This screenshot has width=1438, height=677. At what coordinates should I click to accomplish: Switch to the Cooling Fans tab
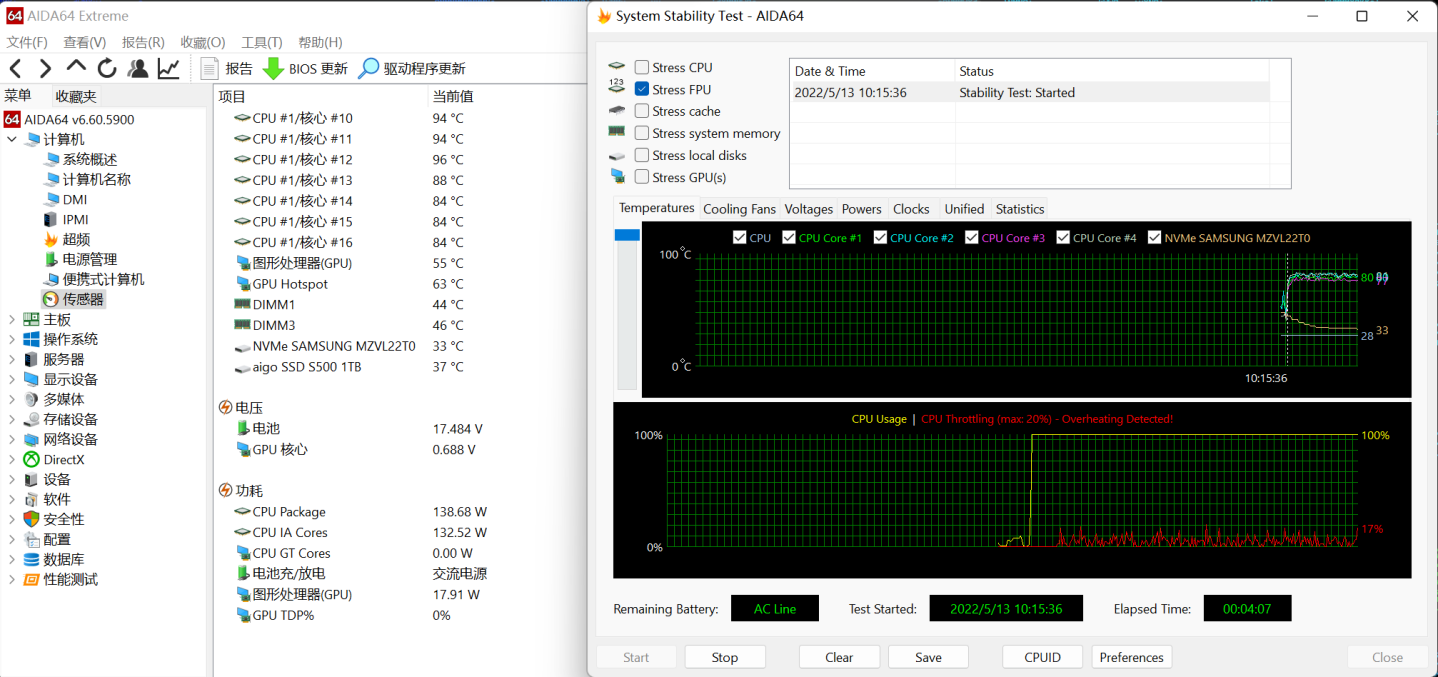[739, 209]
